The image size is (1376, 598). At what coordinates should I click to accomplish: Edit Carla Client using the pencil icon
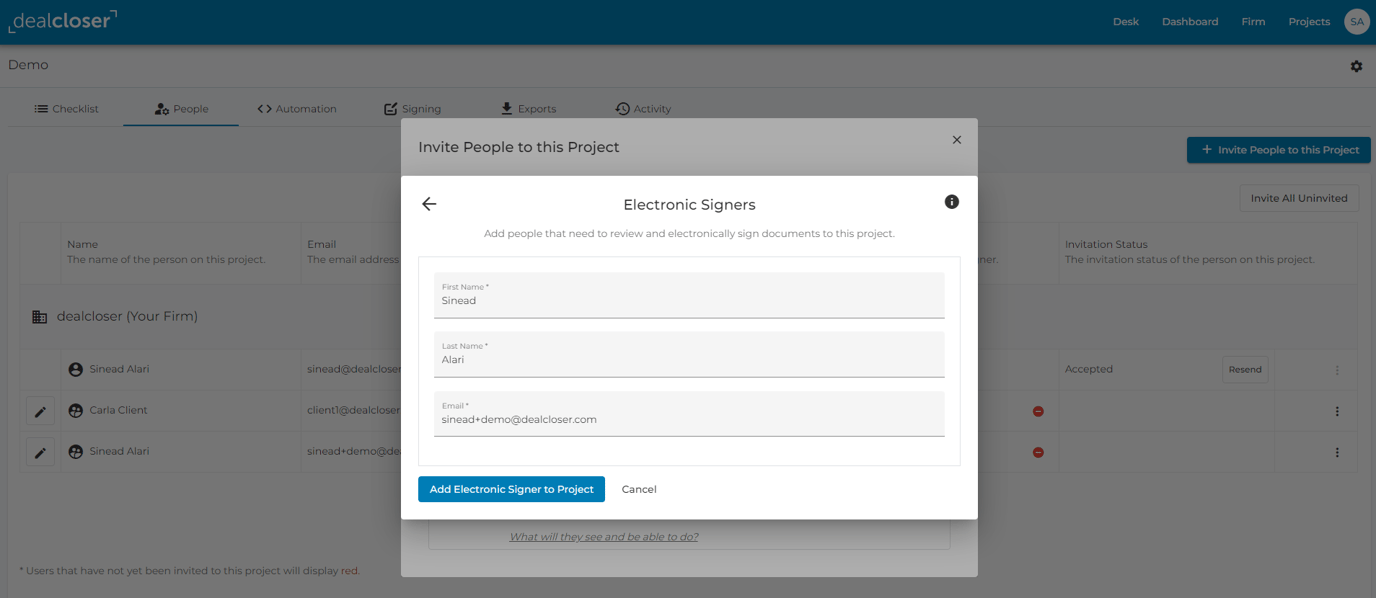click(x=40, y=410)
